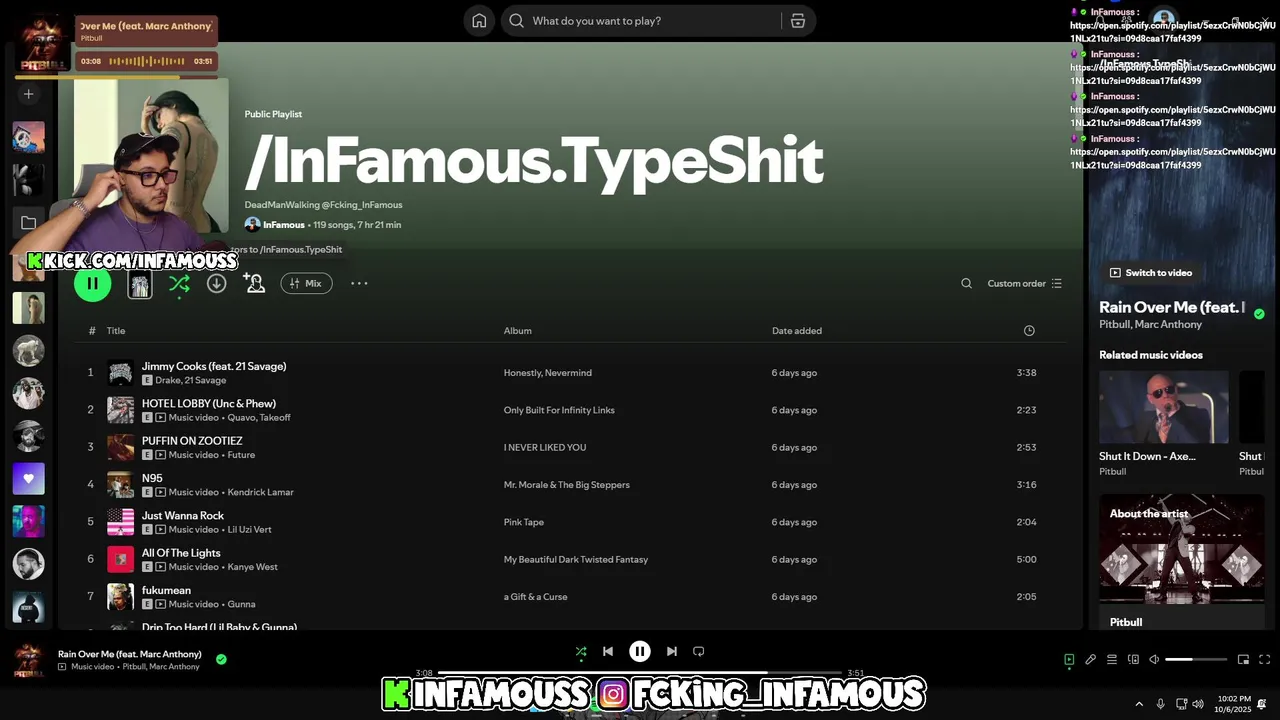The width and height of the screenshot is (1280, 720).
Task: Pause playback in bottom player bar
Action: tap(640, 651)
